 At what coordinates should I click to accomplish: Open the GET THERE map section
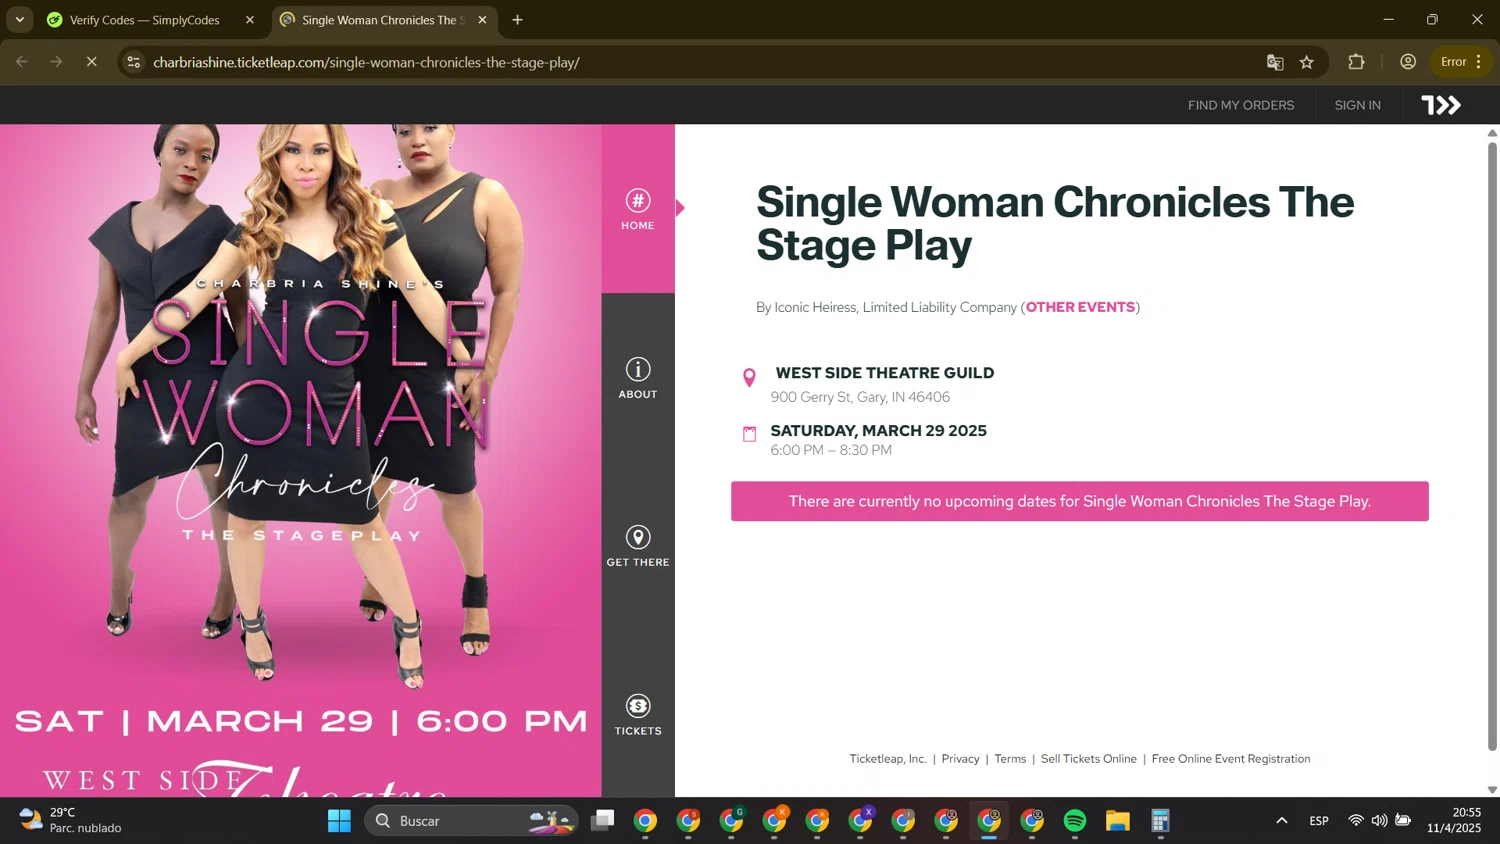[638, 546]
